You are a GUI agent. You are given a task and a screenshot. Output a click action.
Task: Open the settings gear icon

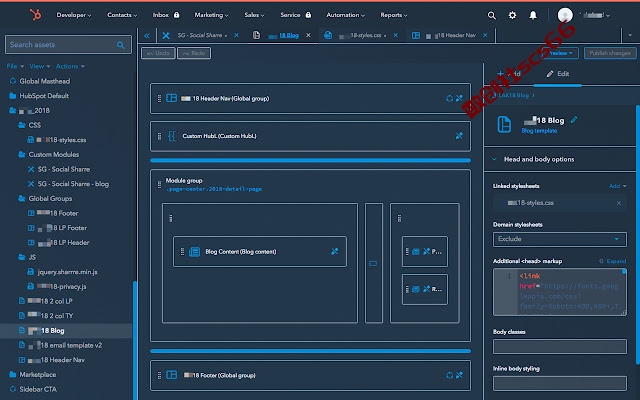(512, 15)
